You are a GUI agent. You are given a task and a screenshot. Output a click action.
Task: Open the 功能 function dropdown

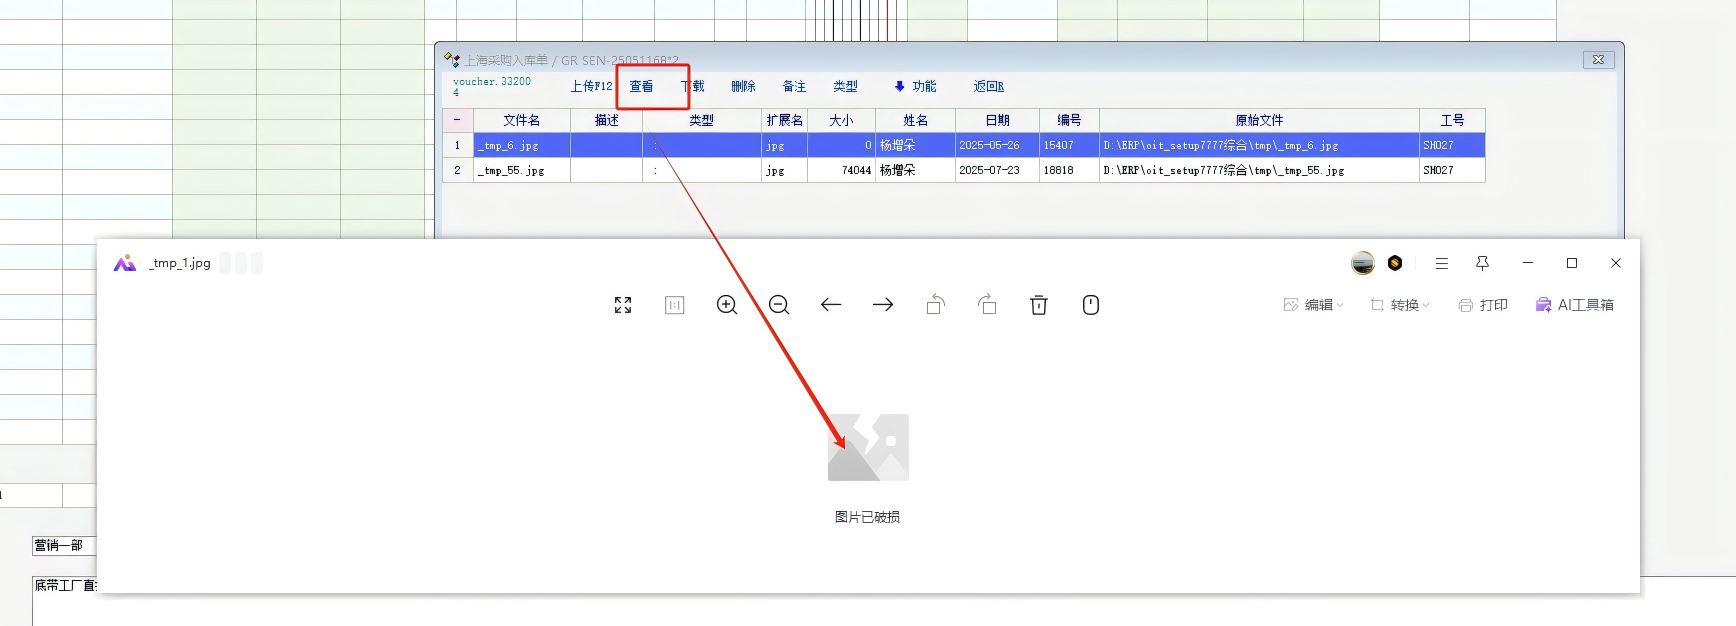pyautogui.click(x=915, y=87)
